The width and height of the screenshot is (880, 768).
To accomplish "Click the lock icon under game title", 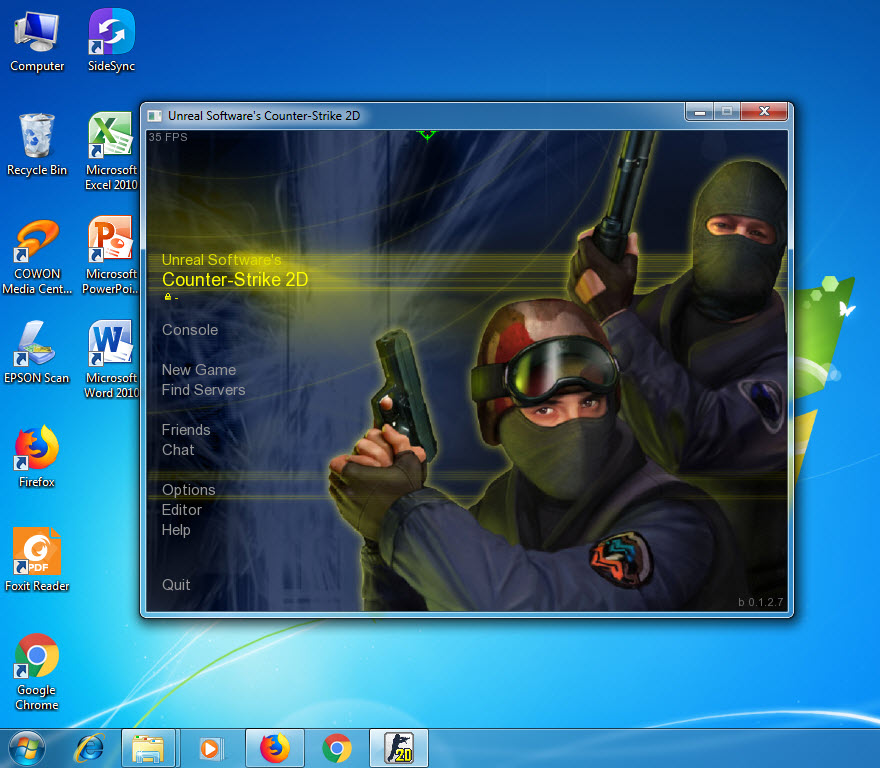I will coord(167,296).
